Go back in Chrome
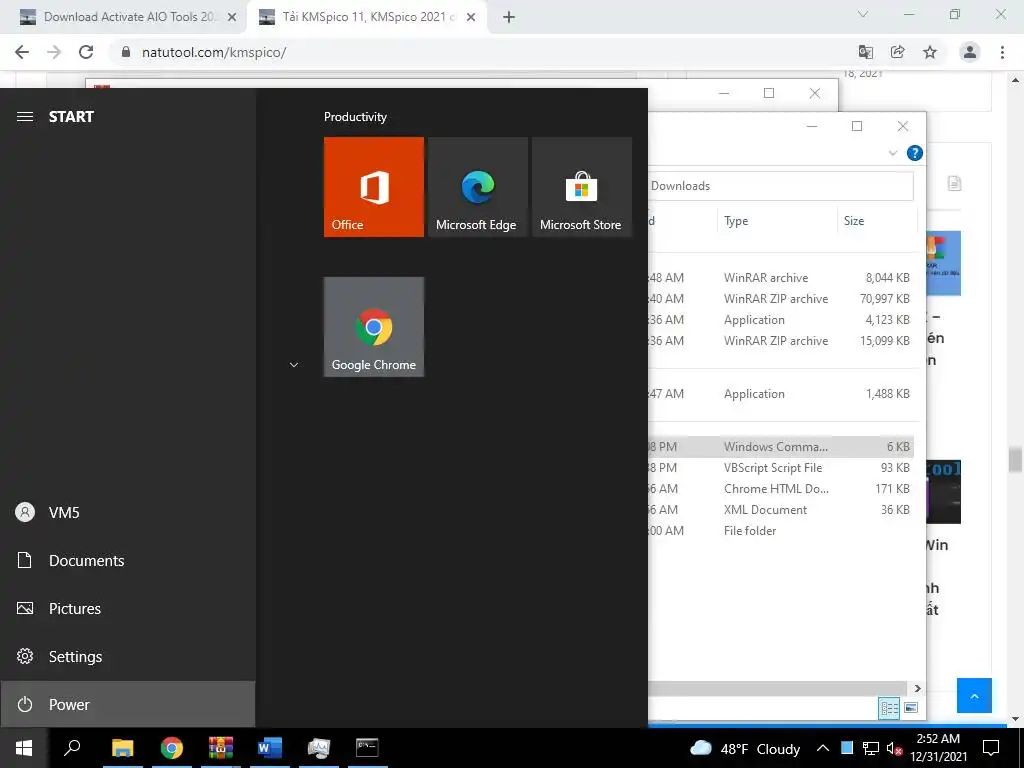Screen dimensions: 1024x768 [22, 52]
